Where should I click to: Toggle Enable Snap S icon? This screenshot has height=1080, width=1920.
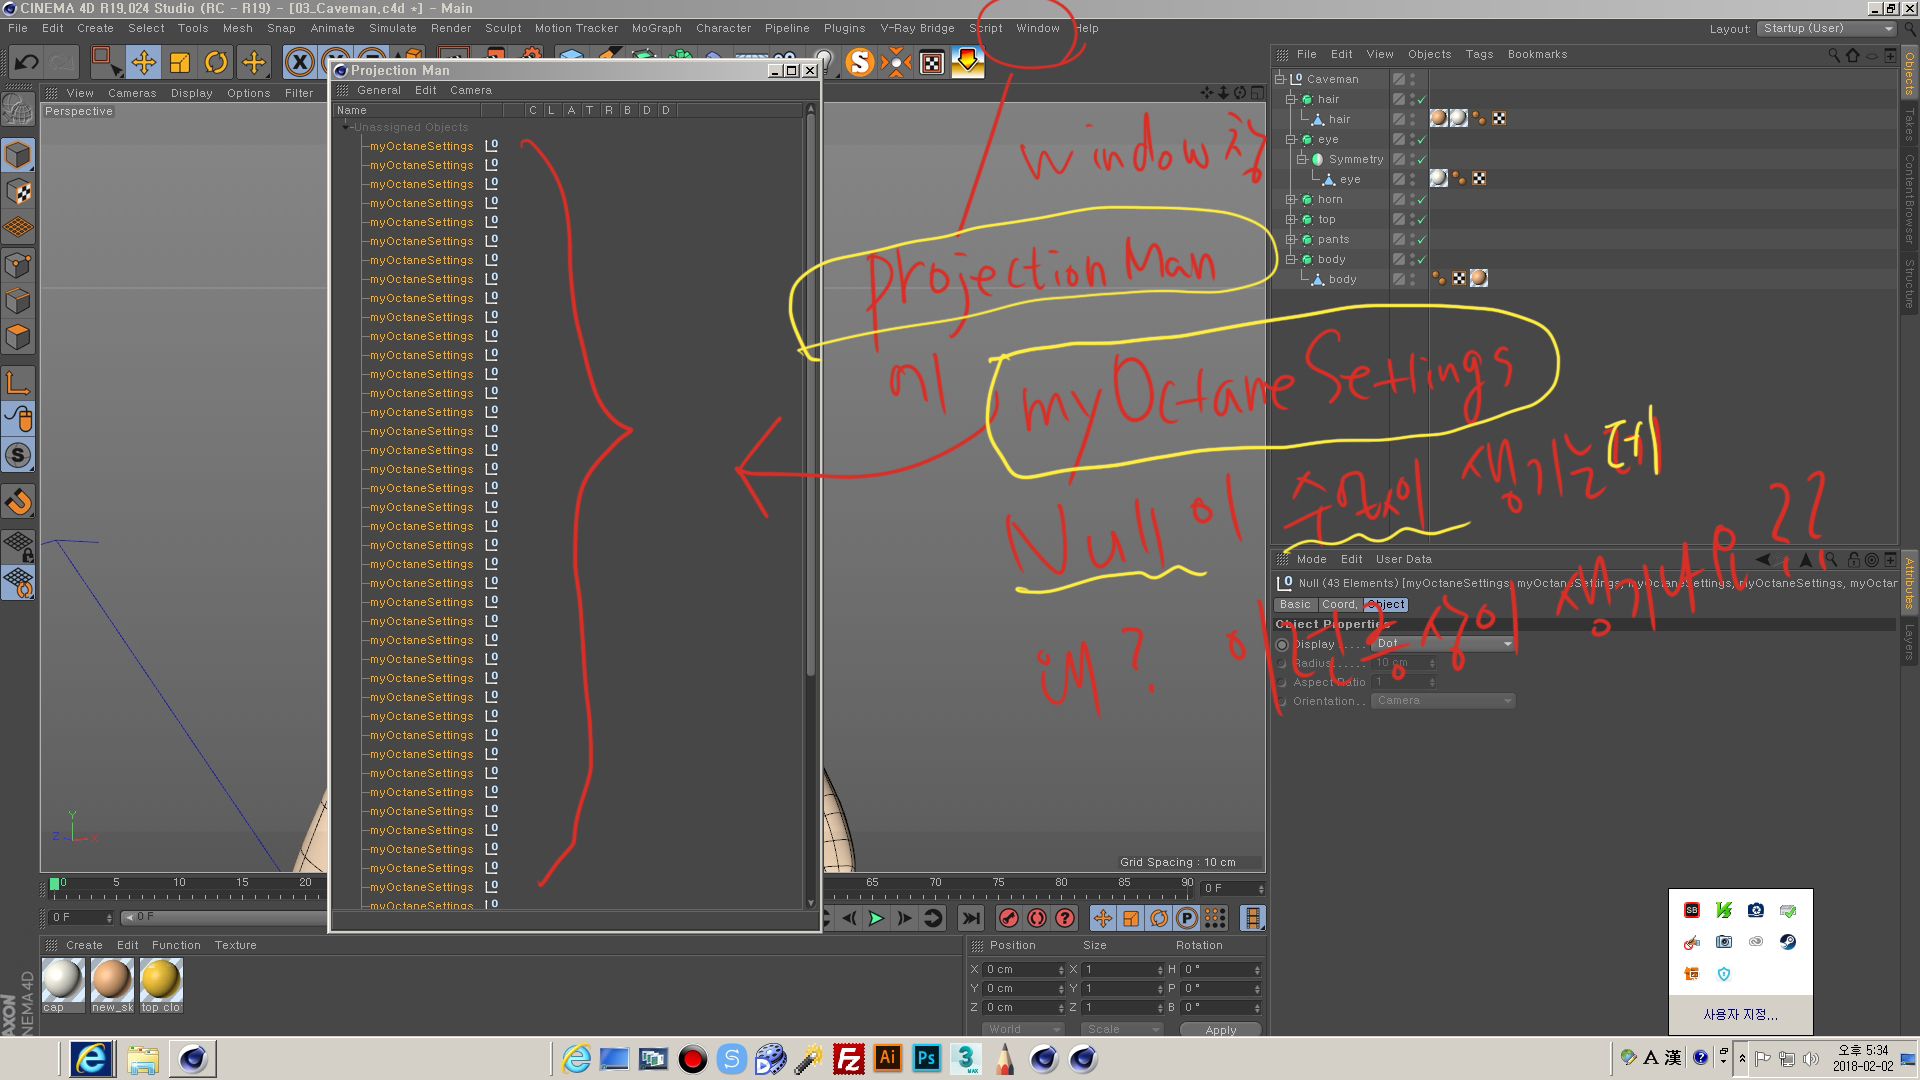[18, 455]
